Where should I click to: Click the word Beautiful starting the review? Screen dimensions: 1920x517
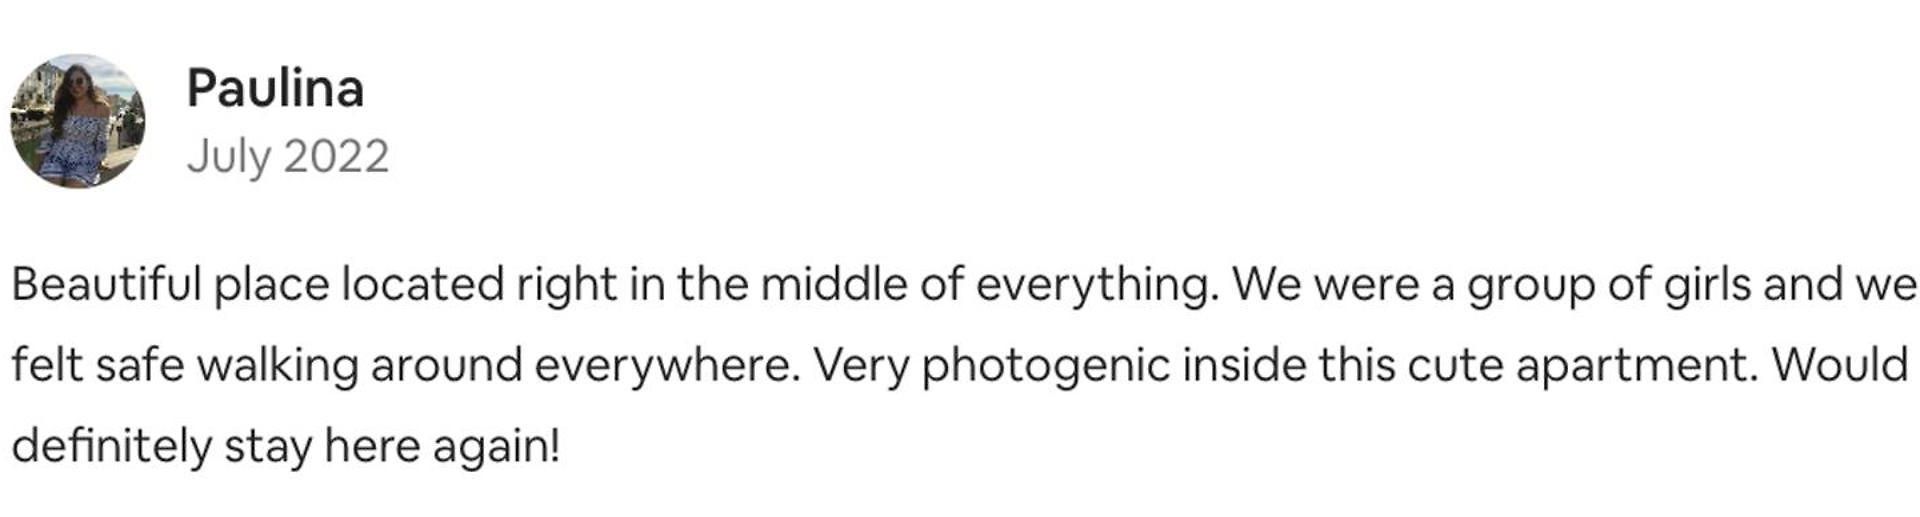pyautogui.click(x=107, y=284)
